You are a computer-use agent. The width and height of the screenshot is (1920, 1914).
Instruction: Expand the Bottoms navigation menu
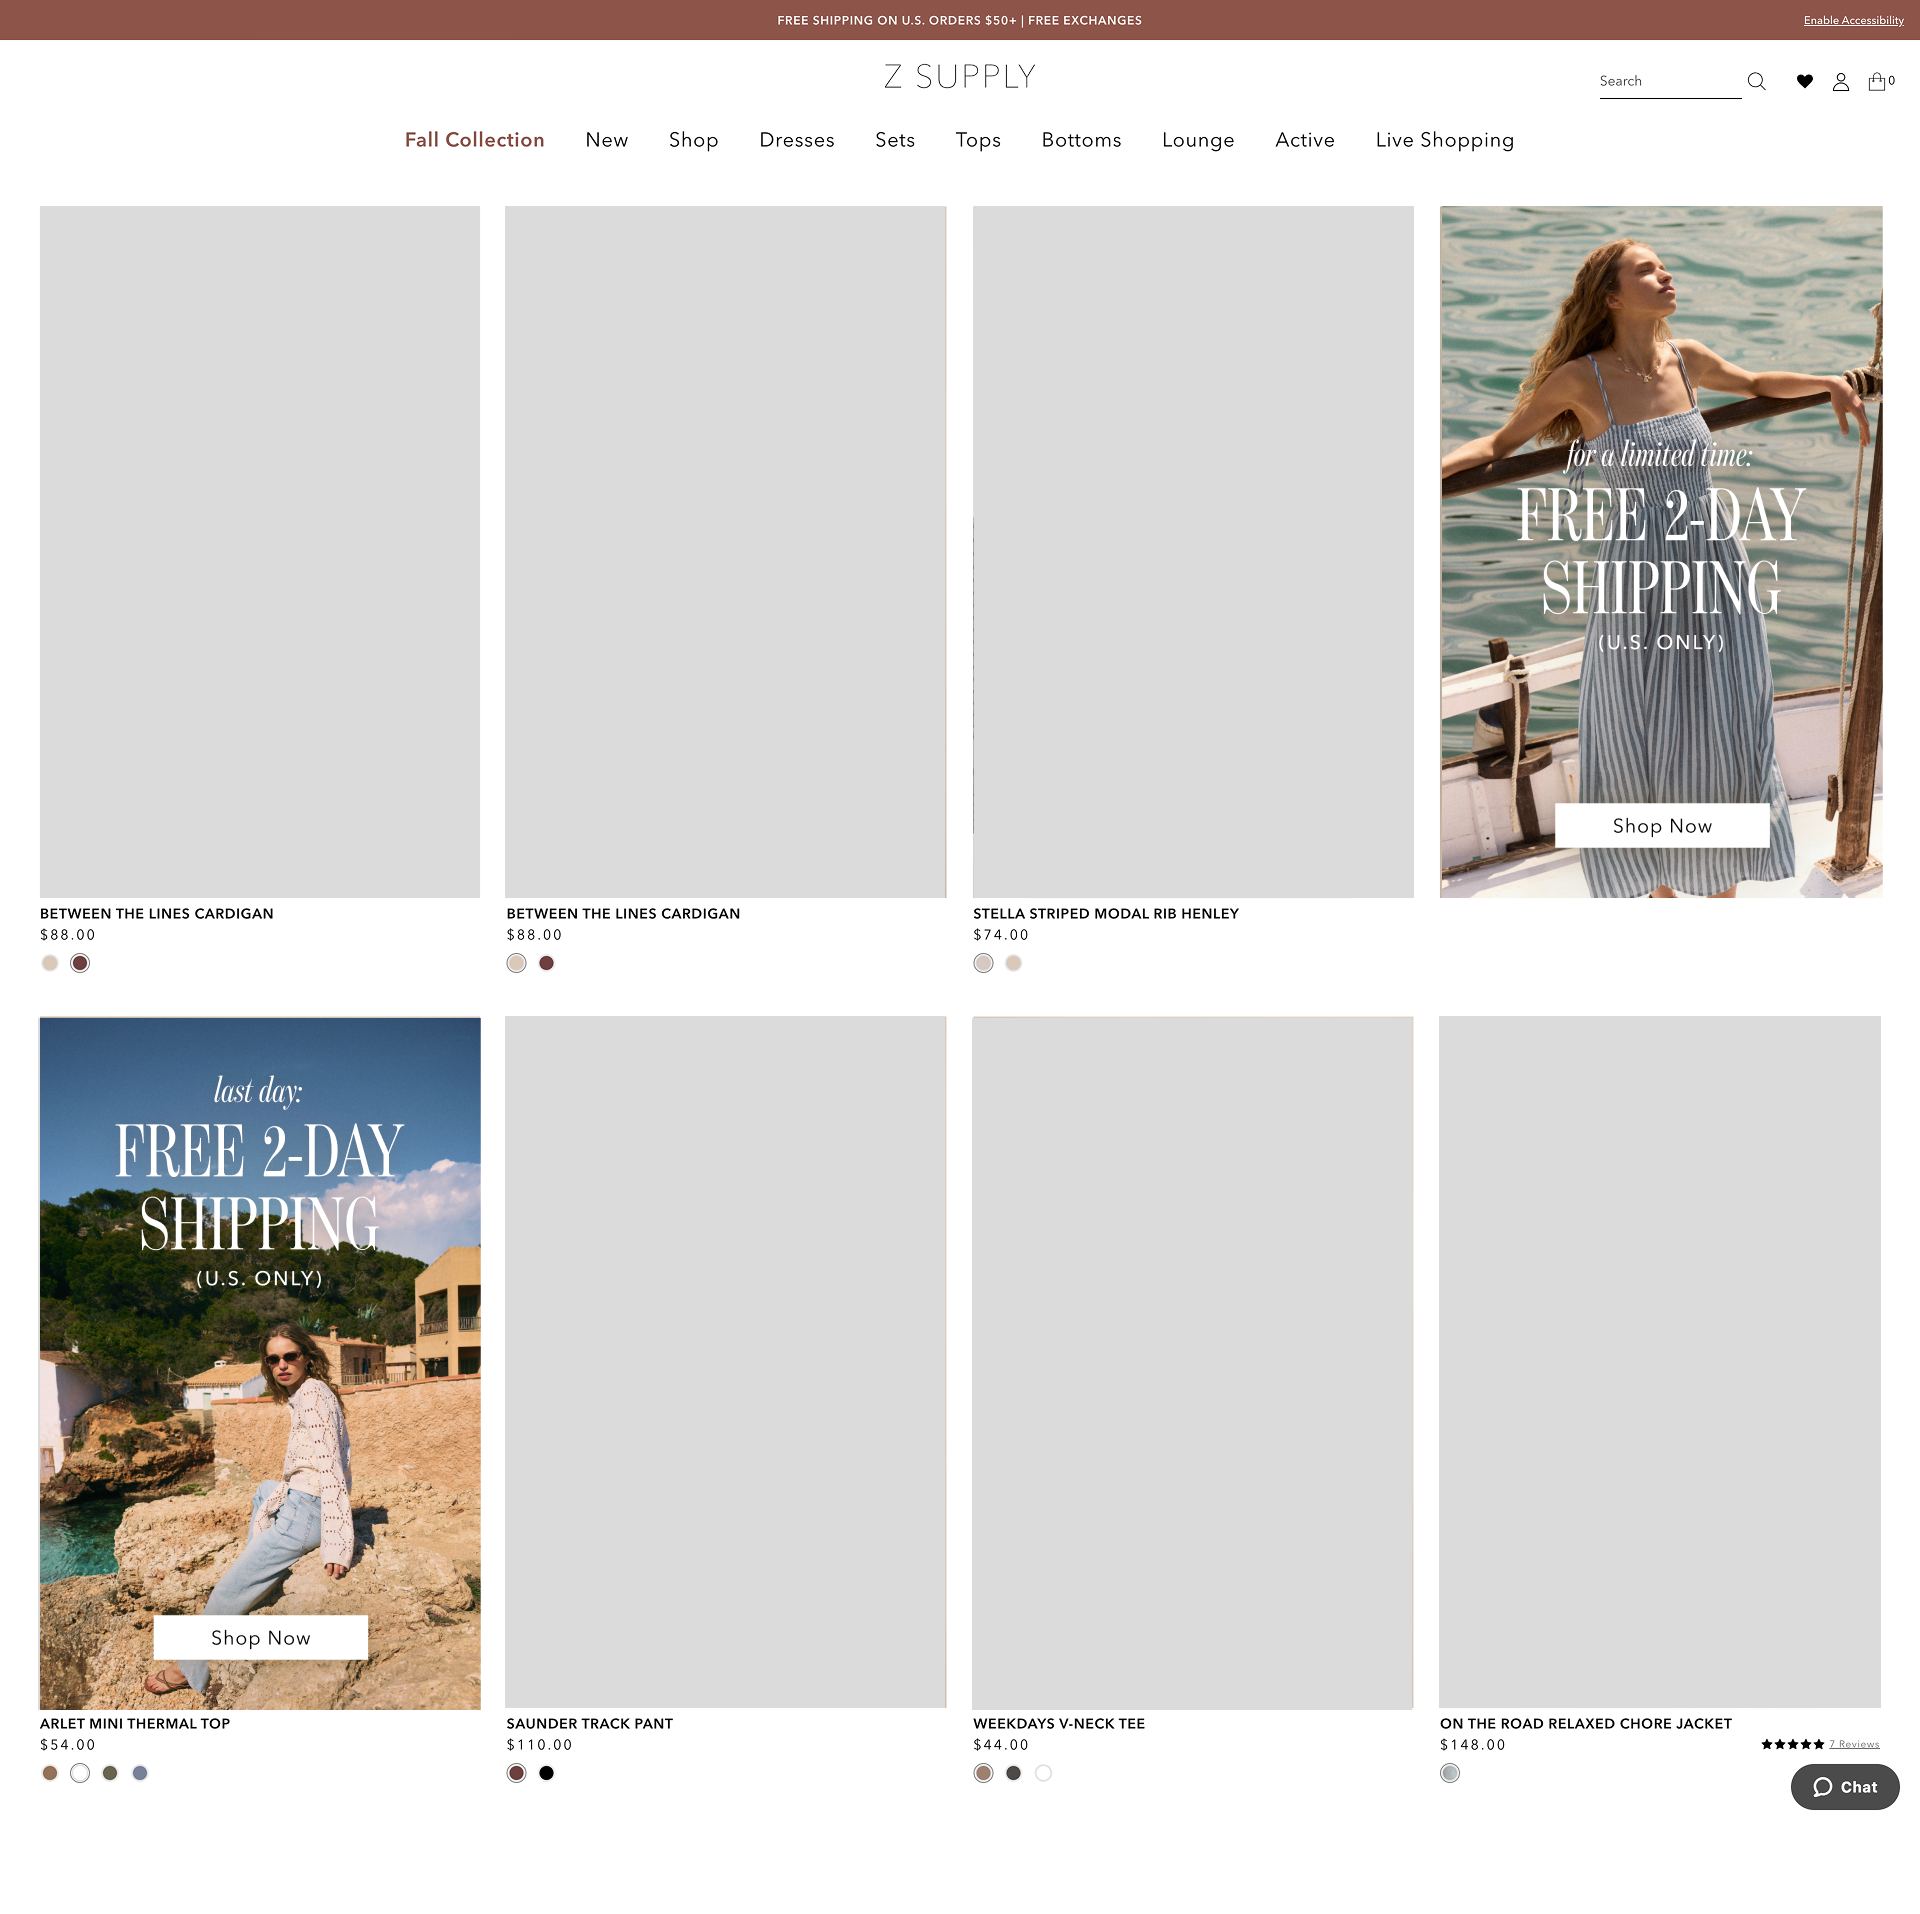point(1081,140)
